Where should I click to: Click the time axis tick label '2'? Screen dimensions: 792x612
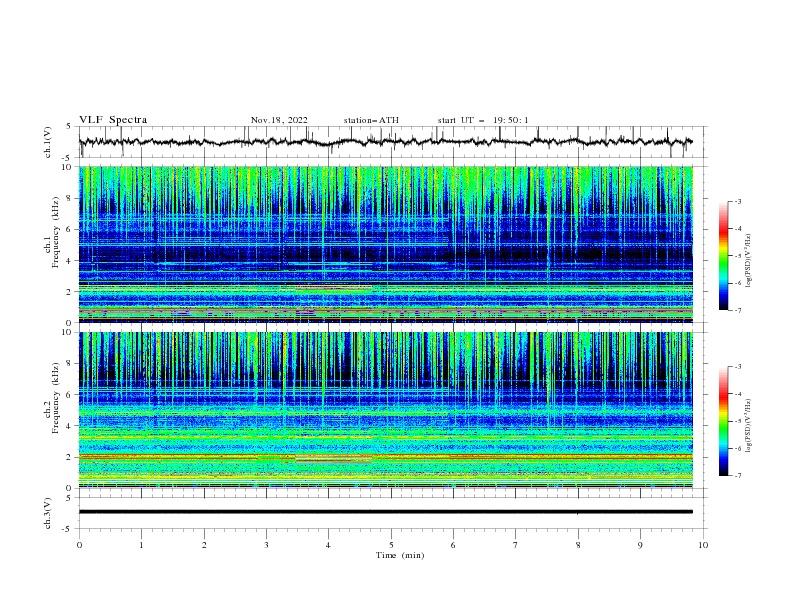(204, 545)
